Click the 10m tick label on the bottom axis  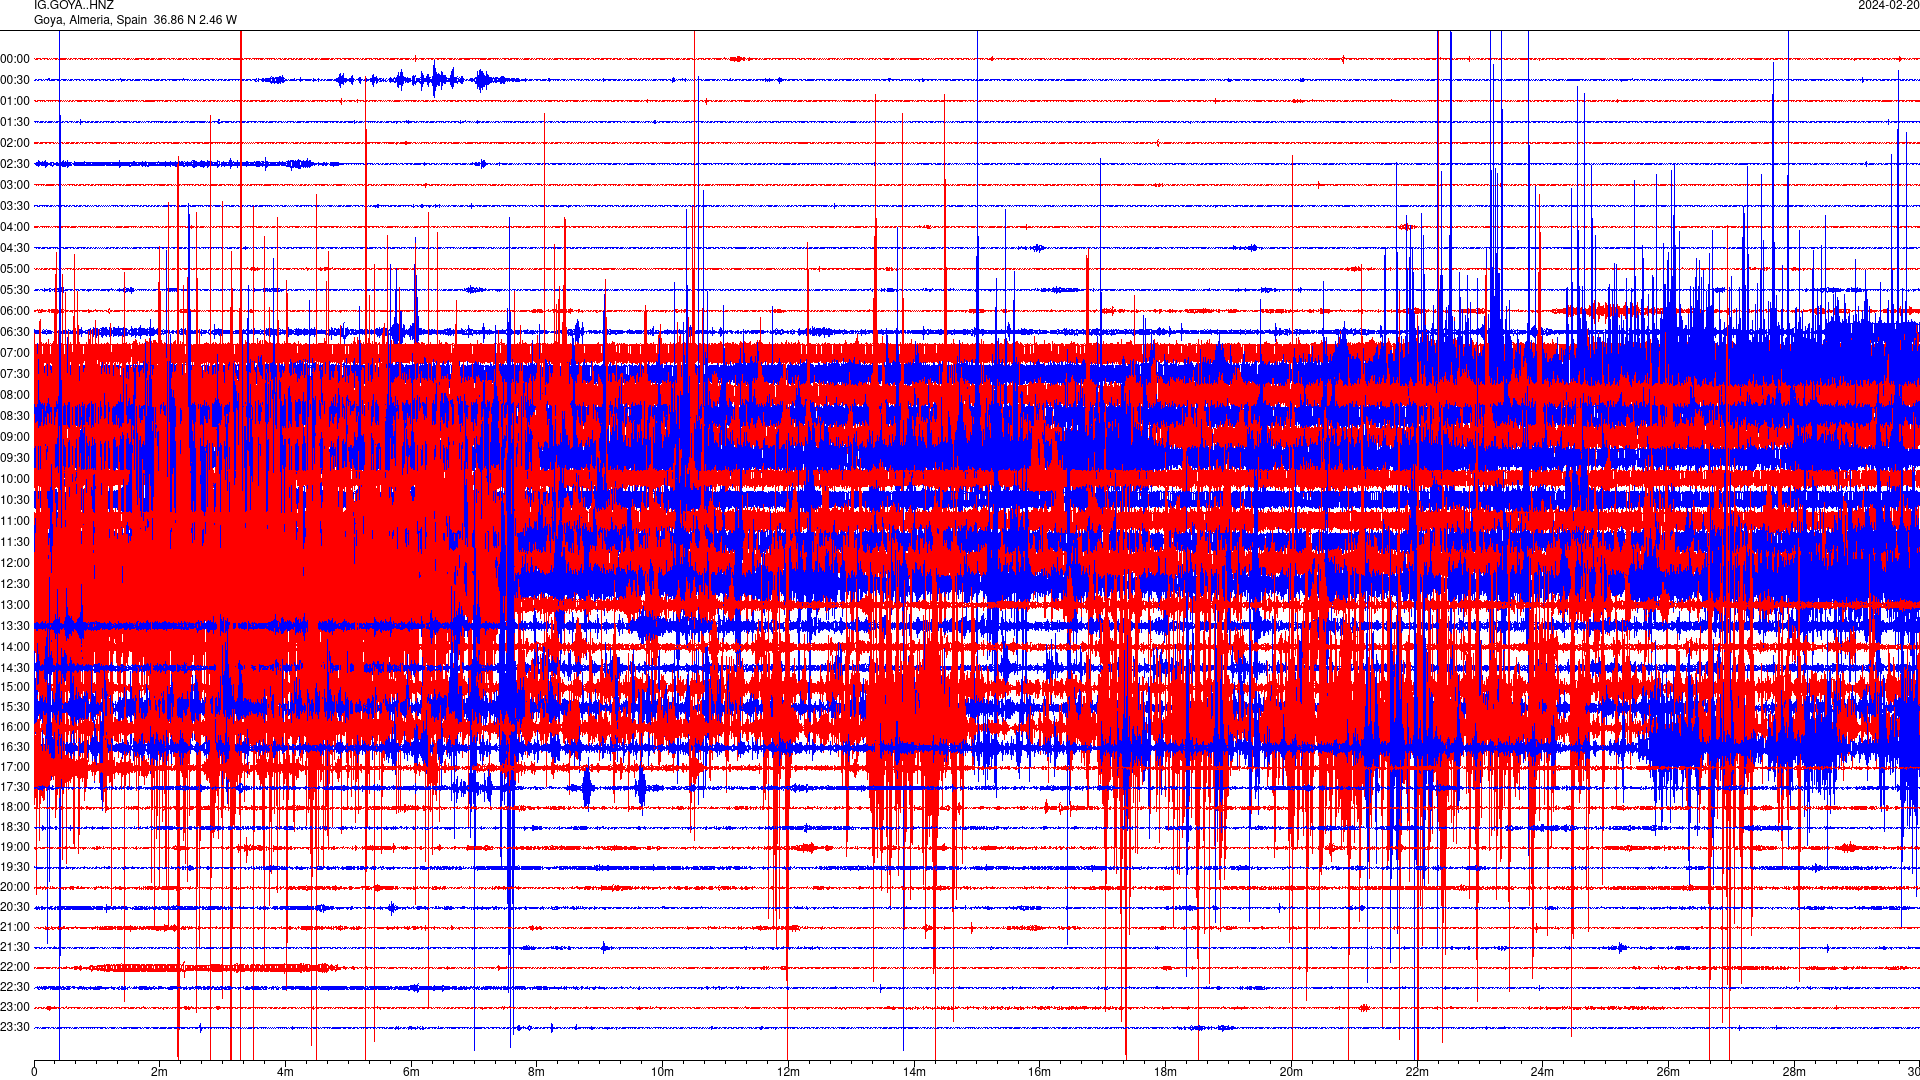click(x=662, y=1072)
